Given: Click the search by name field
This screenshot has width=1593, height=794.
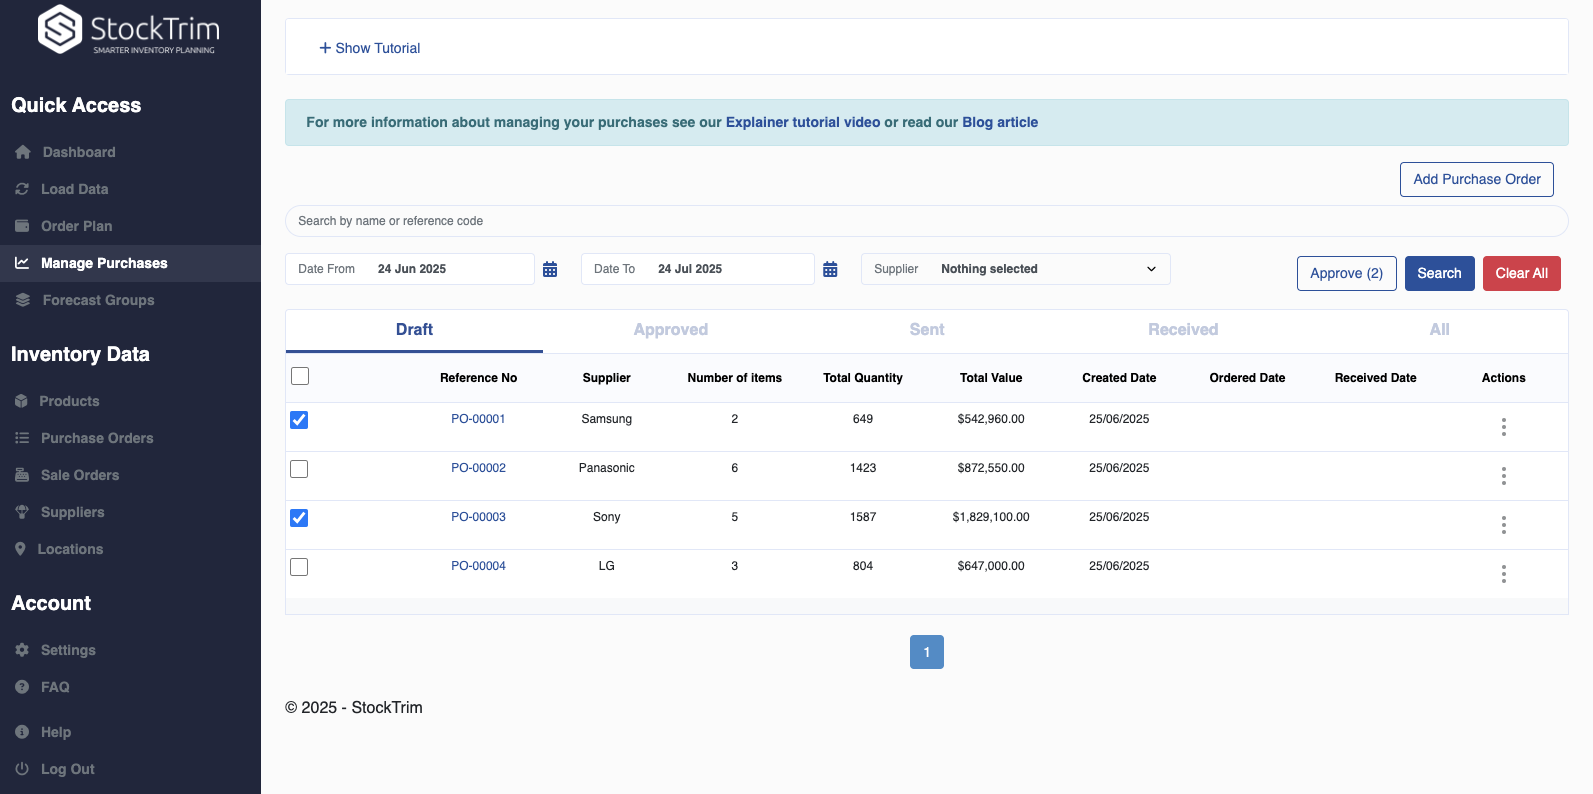Looking at the screenshot, I should pyautogui.click(x=927, y=221).
